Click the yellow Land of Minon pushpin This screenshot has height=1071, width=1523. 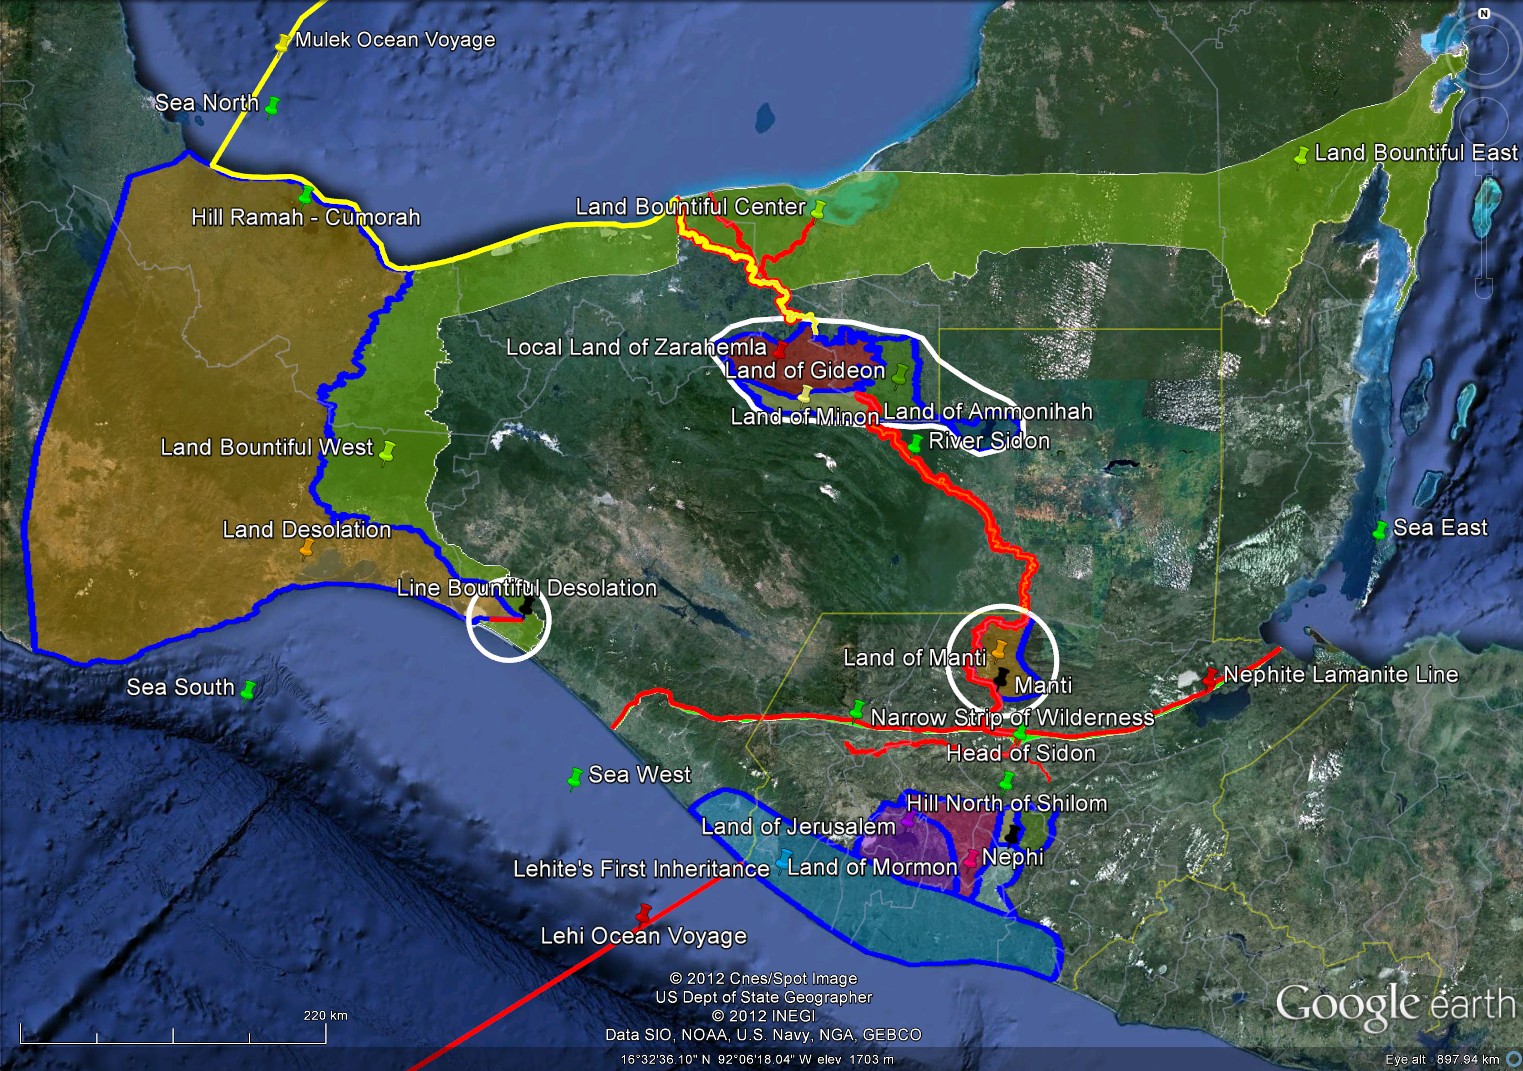805,394
